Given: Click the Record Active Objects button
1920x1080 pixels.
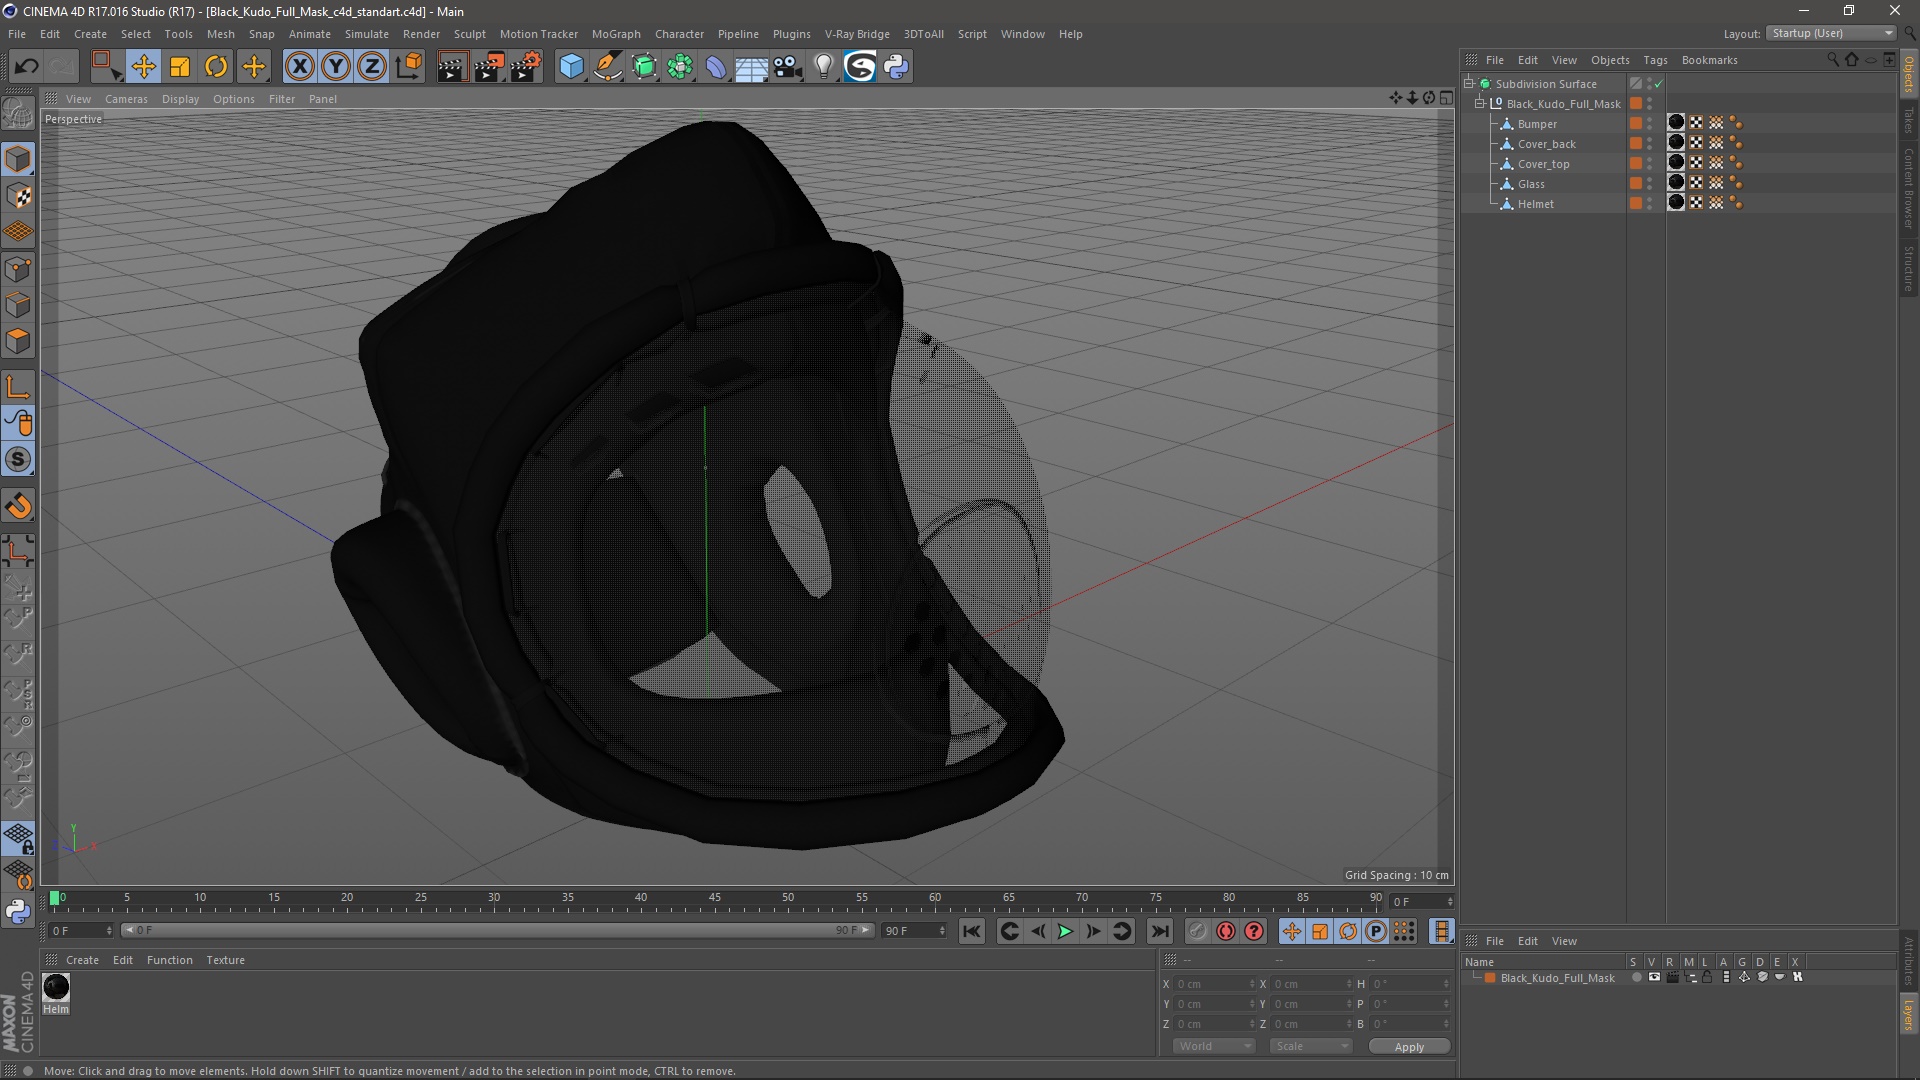Looking at the screenshot, I should point(1198,931).
